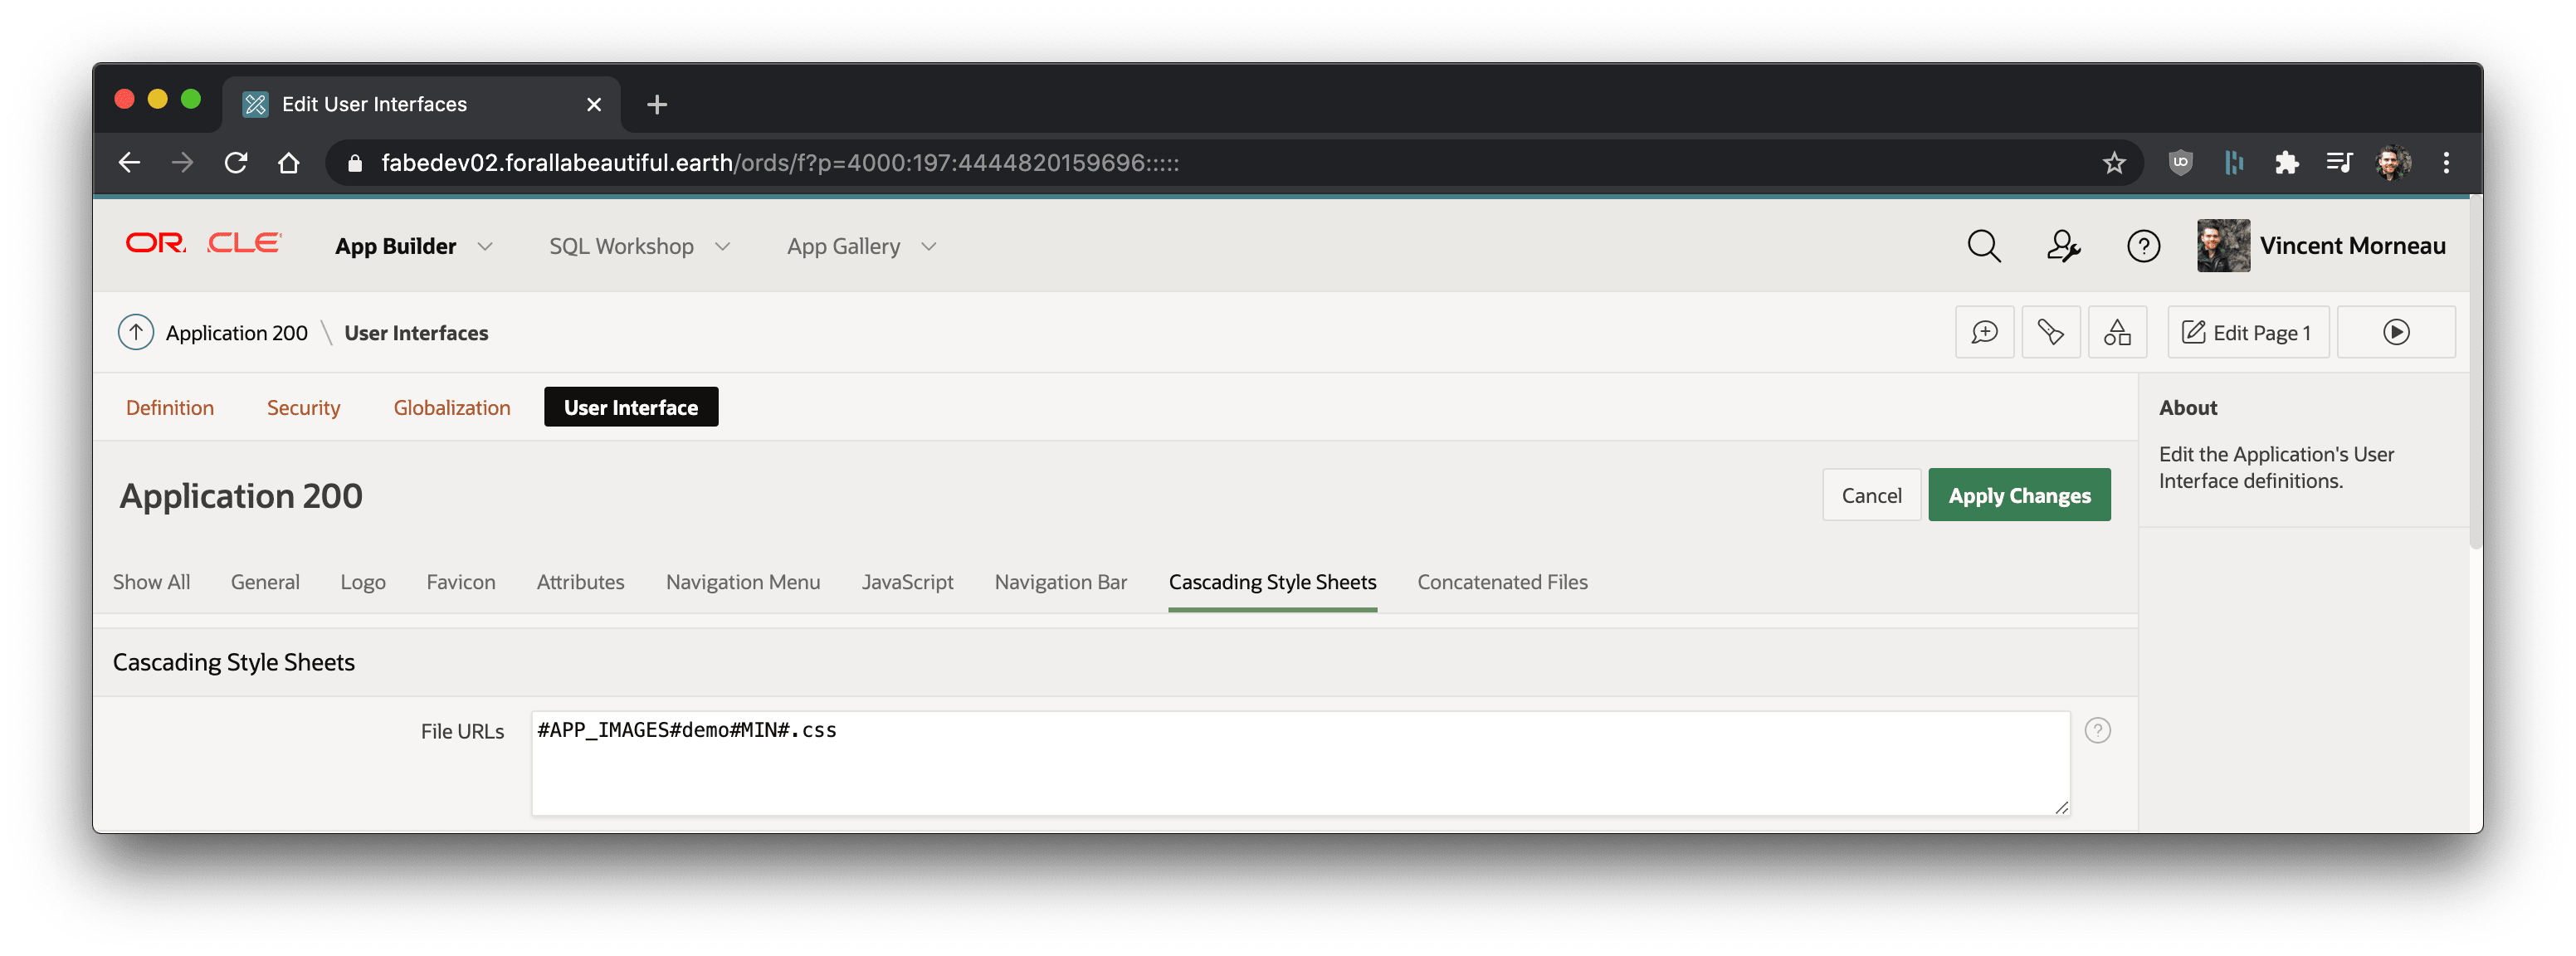The image size is (2576, 956).
Task: Switch to the Definition tab
Action: [171, 406]
